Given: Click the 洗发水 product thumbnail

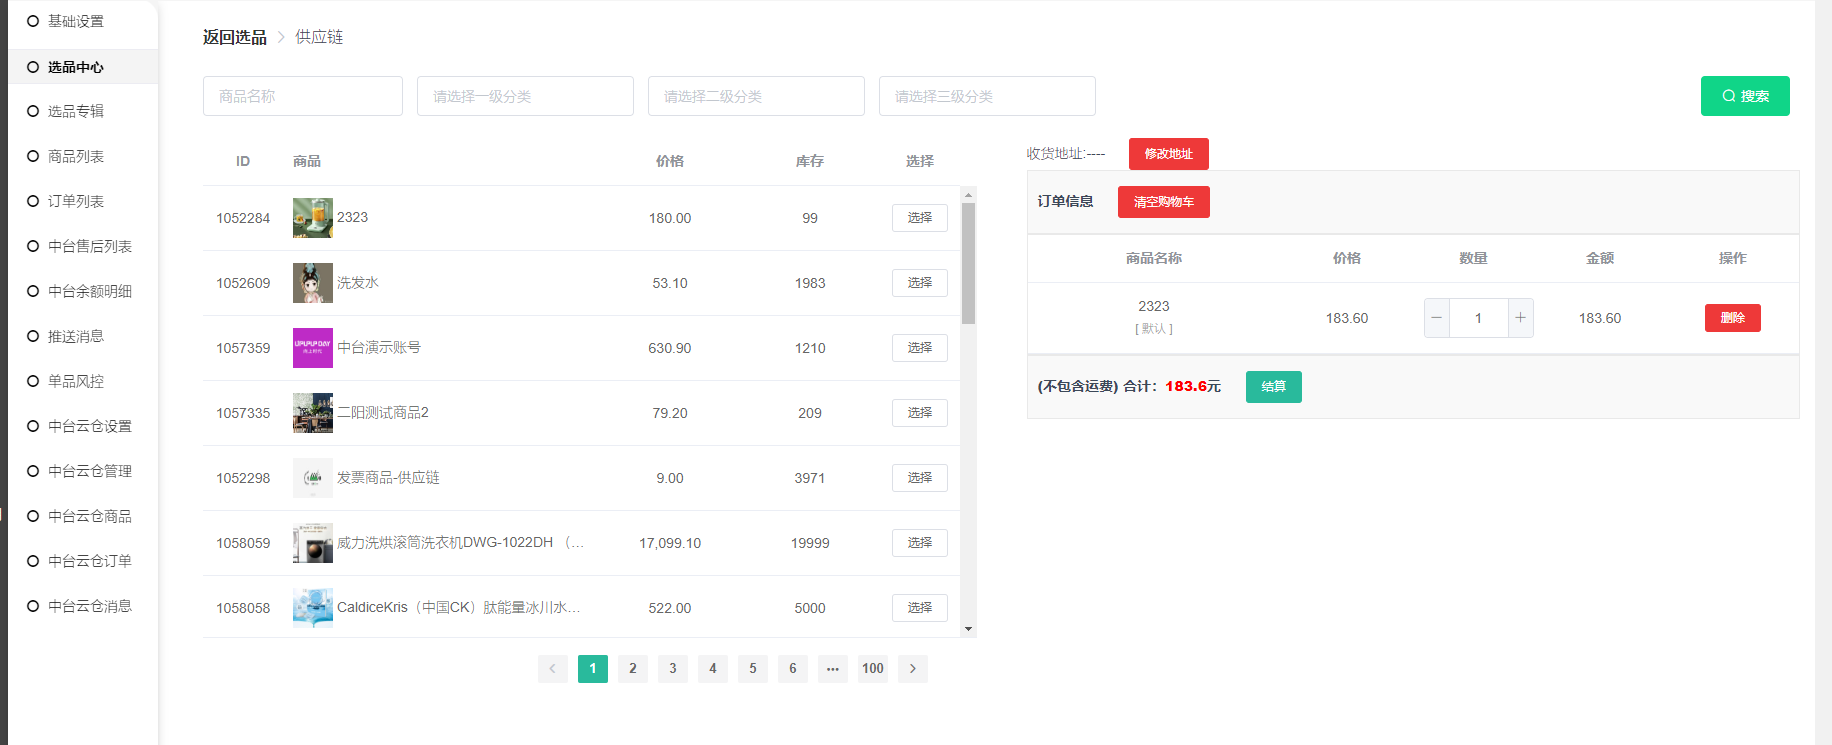Looking at the screenshot, I should 313,283.
